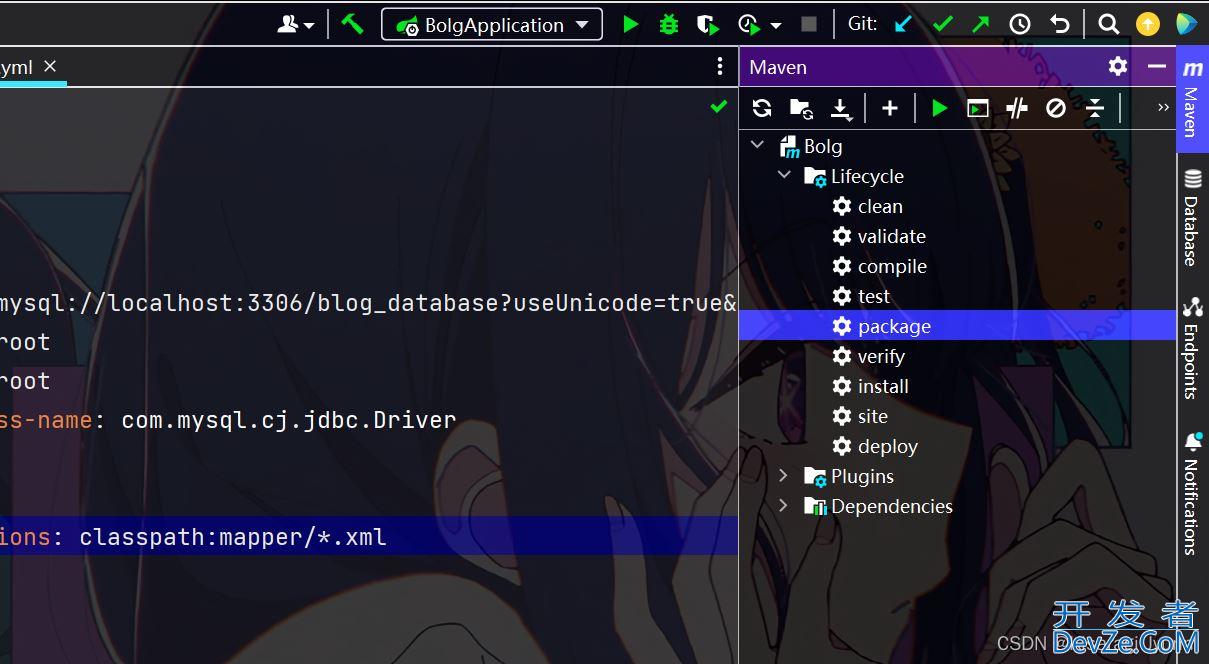The height and width of the screenshot is (664, 1209).
Task: Run with coverage shield icon
Action: coord(707,24)
